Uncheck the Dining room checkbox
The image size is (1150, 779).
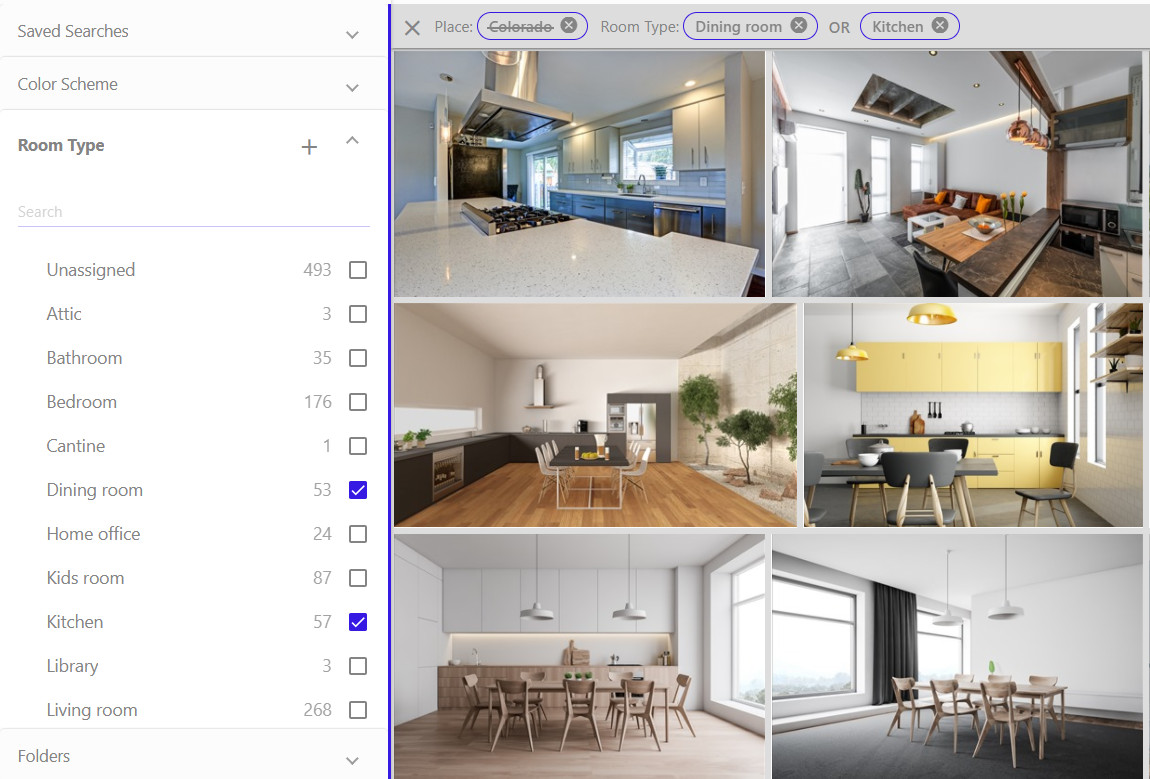point(358,490)
